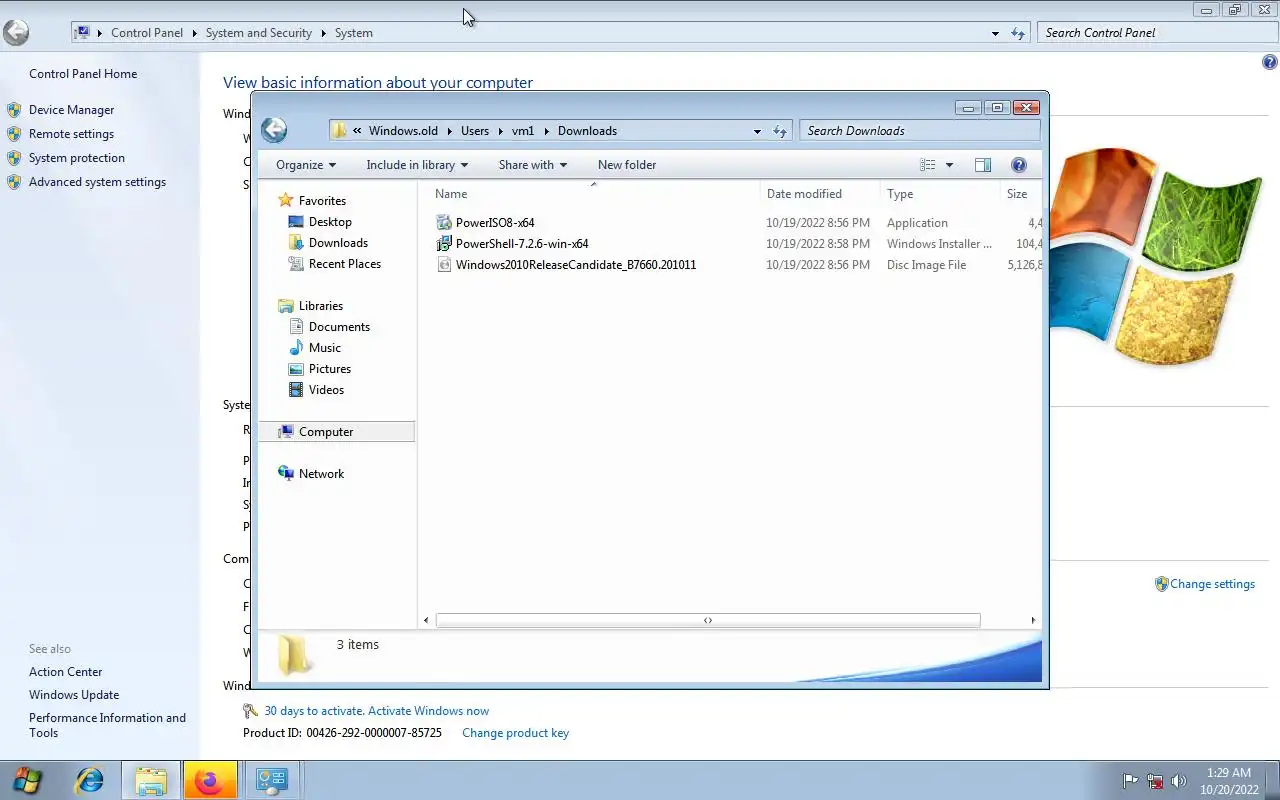Toggle the preview pane button
Viewport: 1280px width, 800px height.
click(983, 165)
